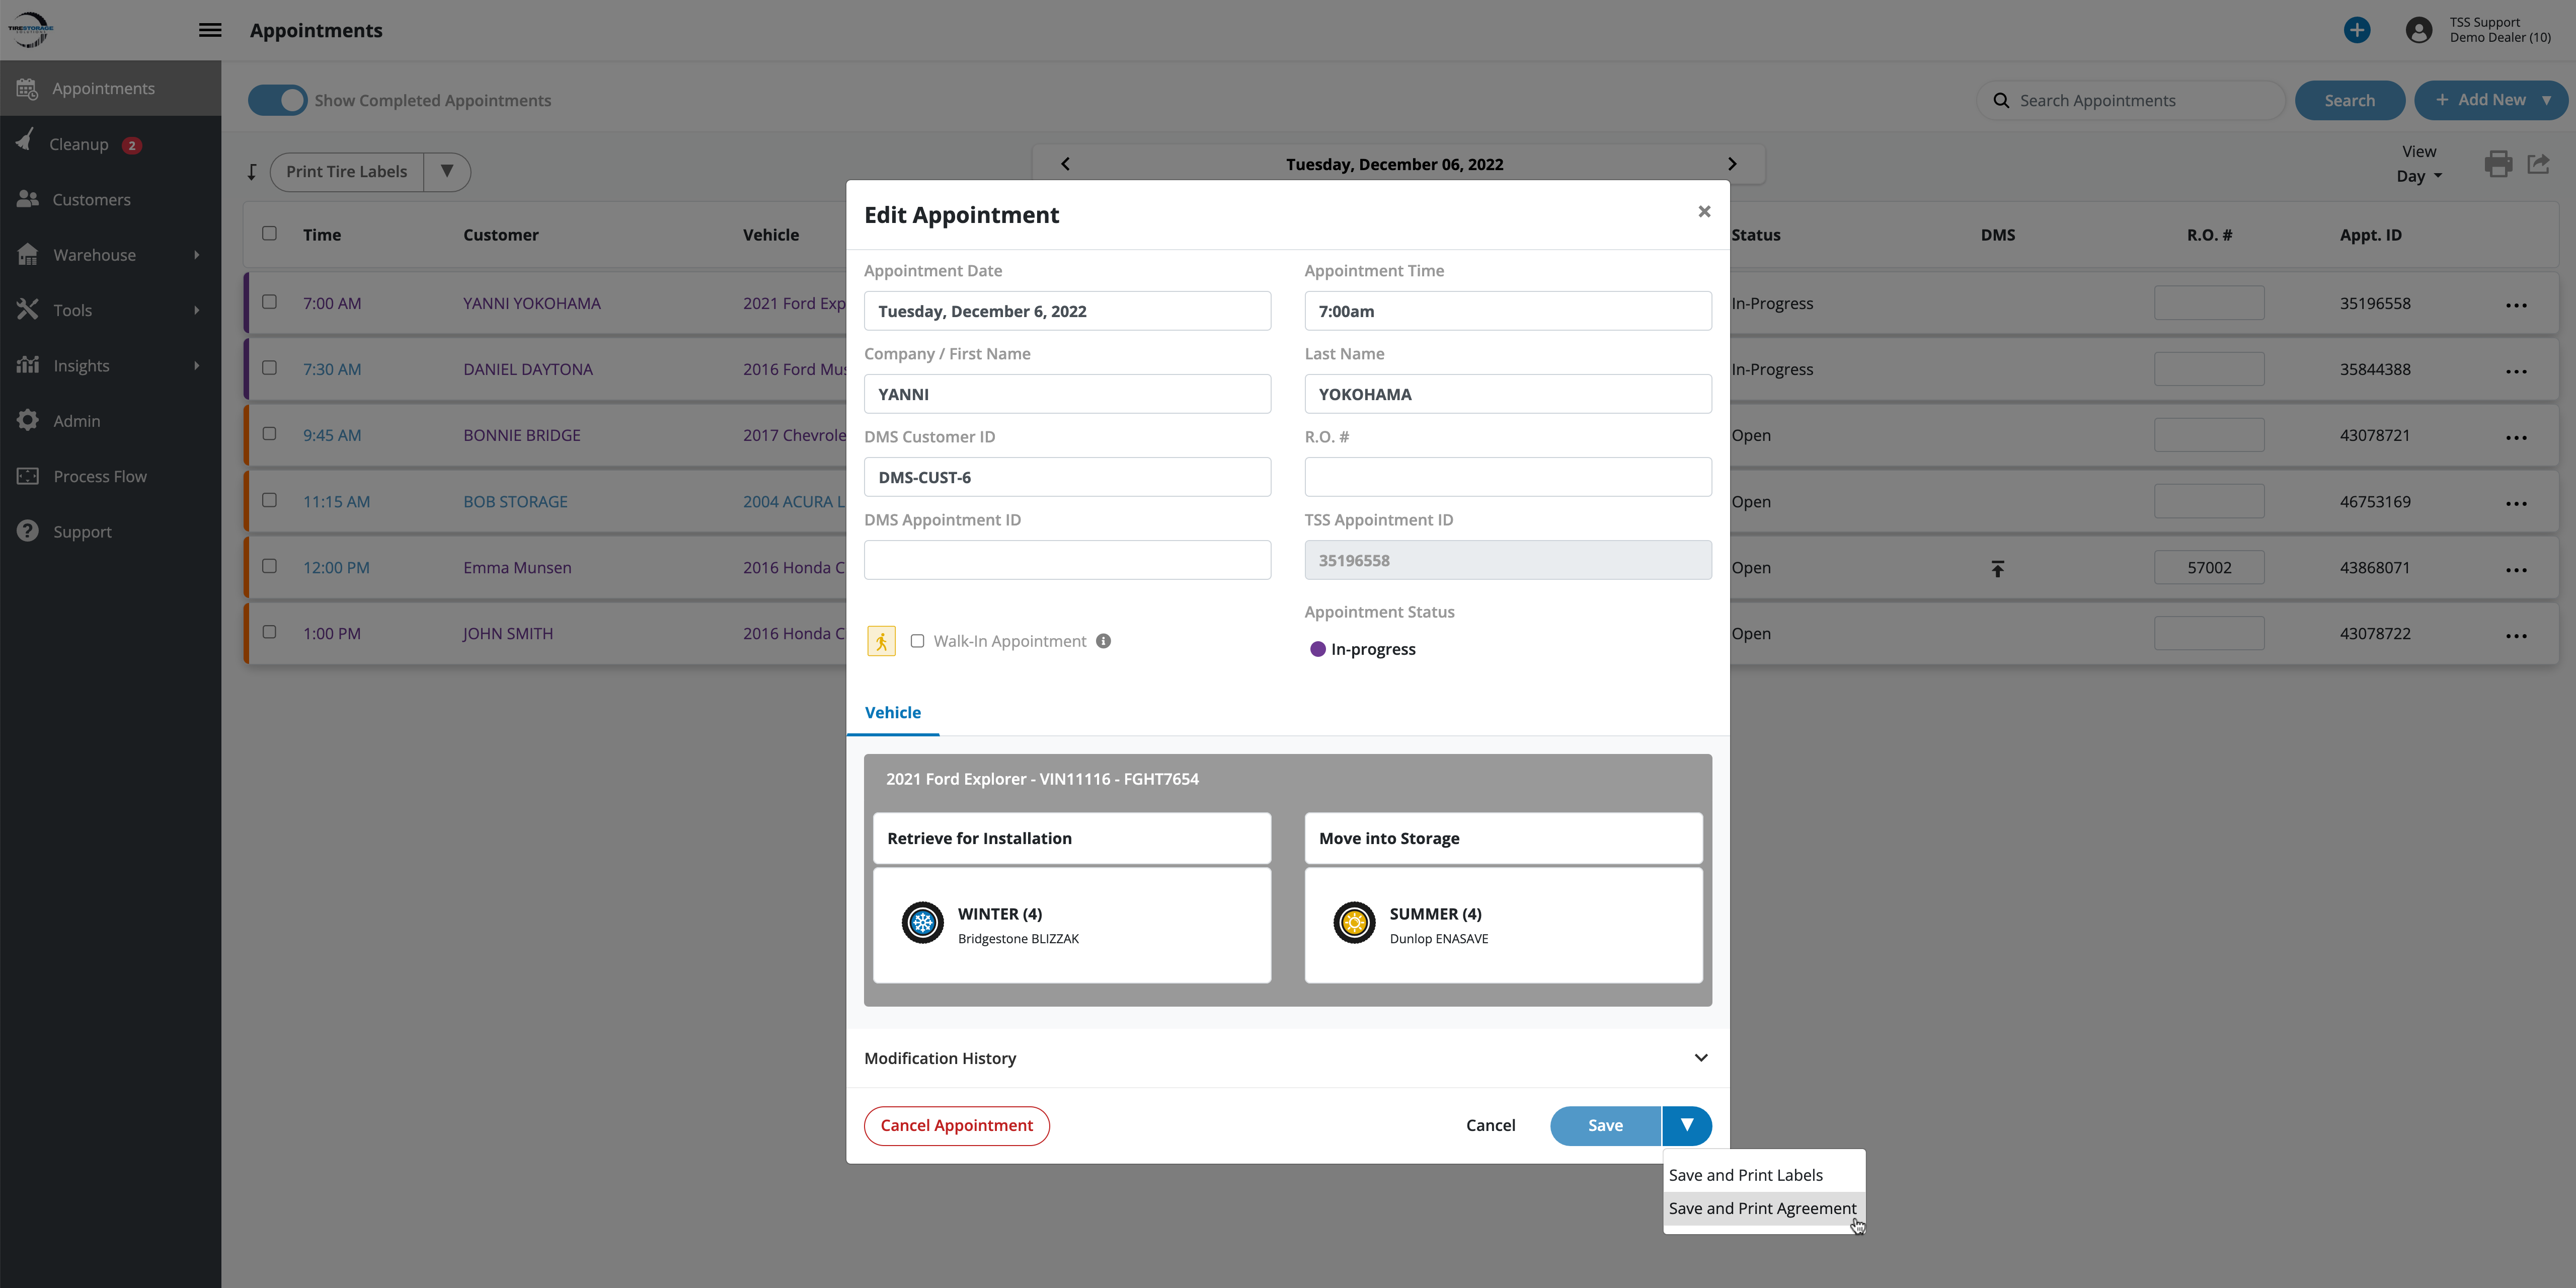This screenshot has height=1288, width=2576.
Task: Click the Walk-In info icon
Action: point(1103,641)
